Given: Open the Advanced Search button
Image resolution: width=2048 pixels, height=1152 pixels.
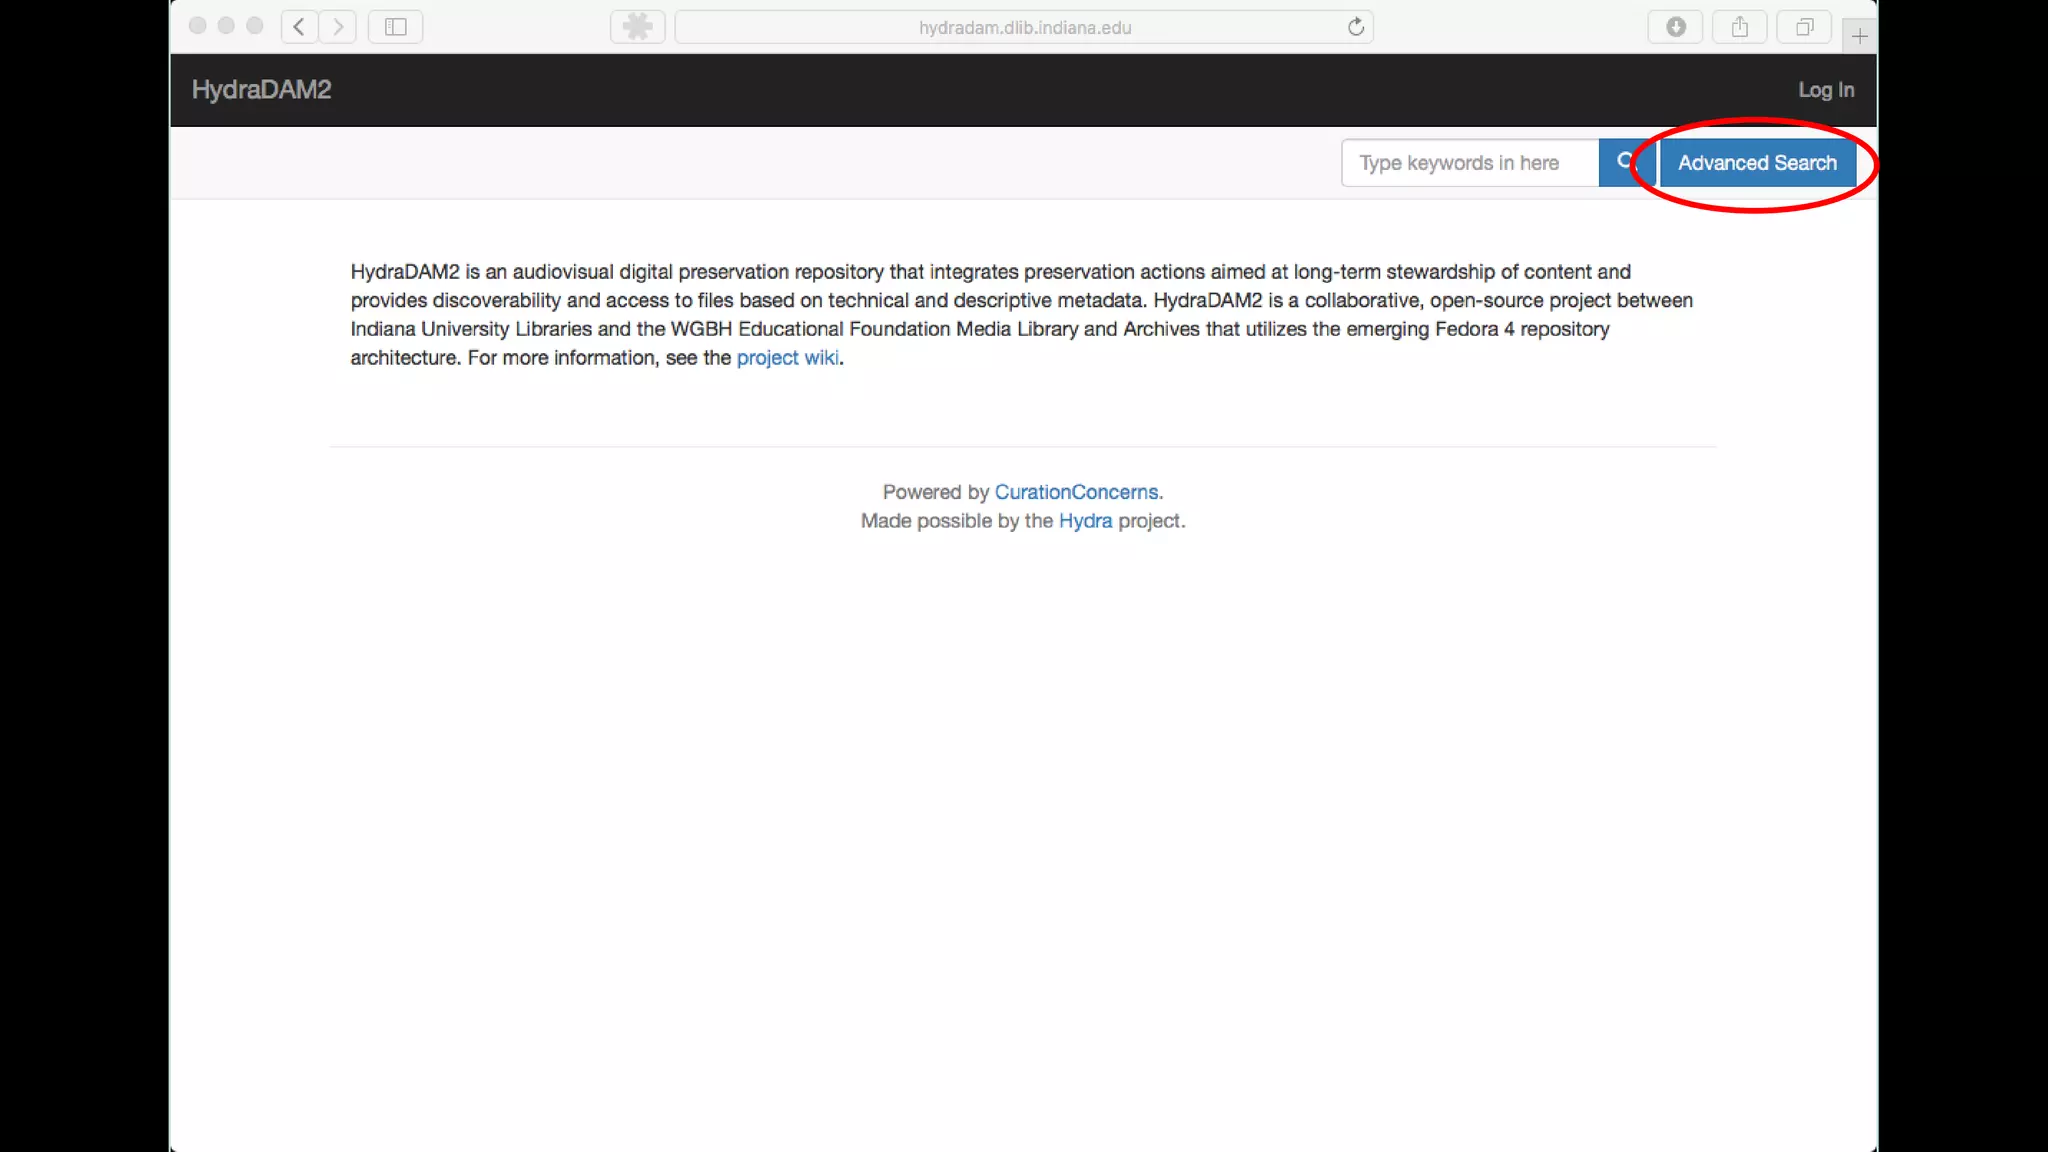Looking at the screenshot, I should click(1757, 163).
